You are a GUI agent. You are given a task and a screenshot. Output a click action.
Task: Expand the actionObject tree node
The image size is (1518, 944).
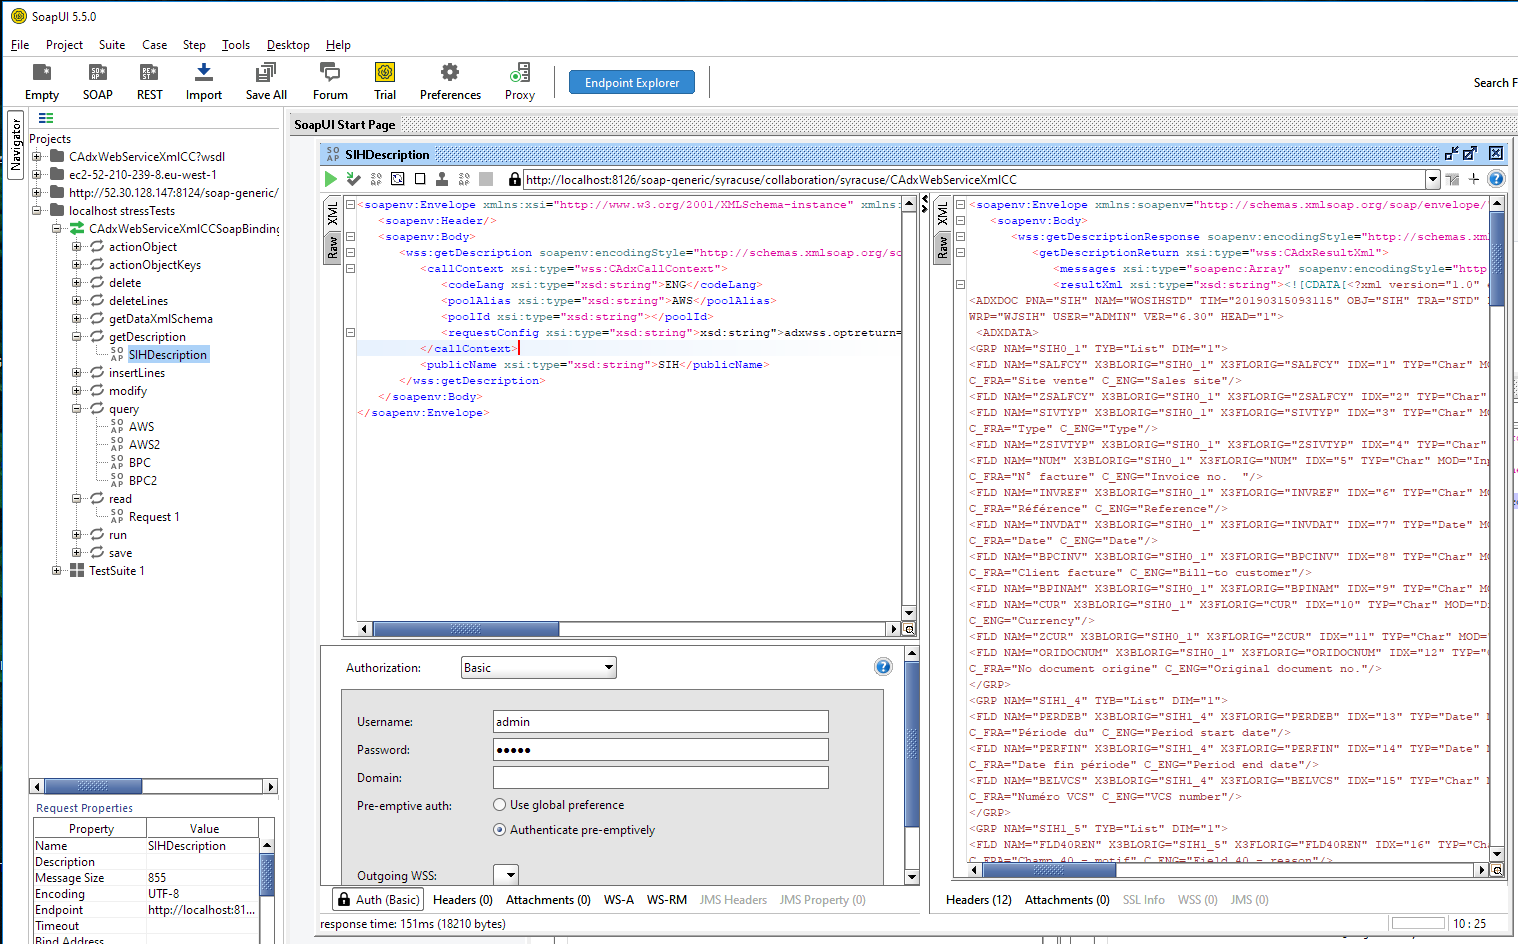click(x=77, y=247)
